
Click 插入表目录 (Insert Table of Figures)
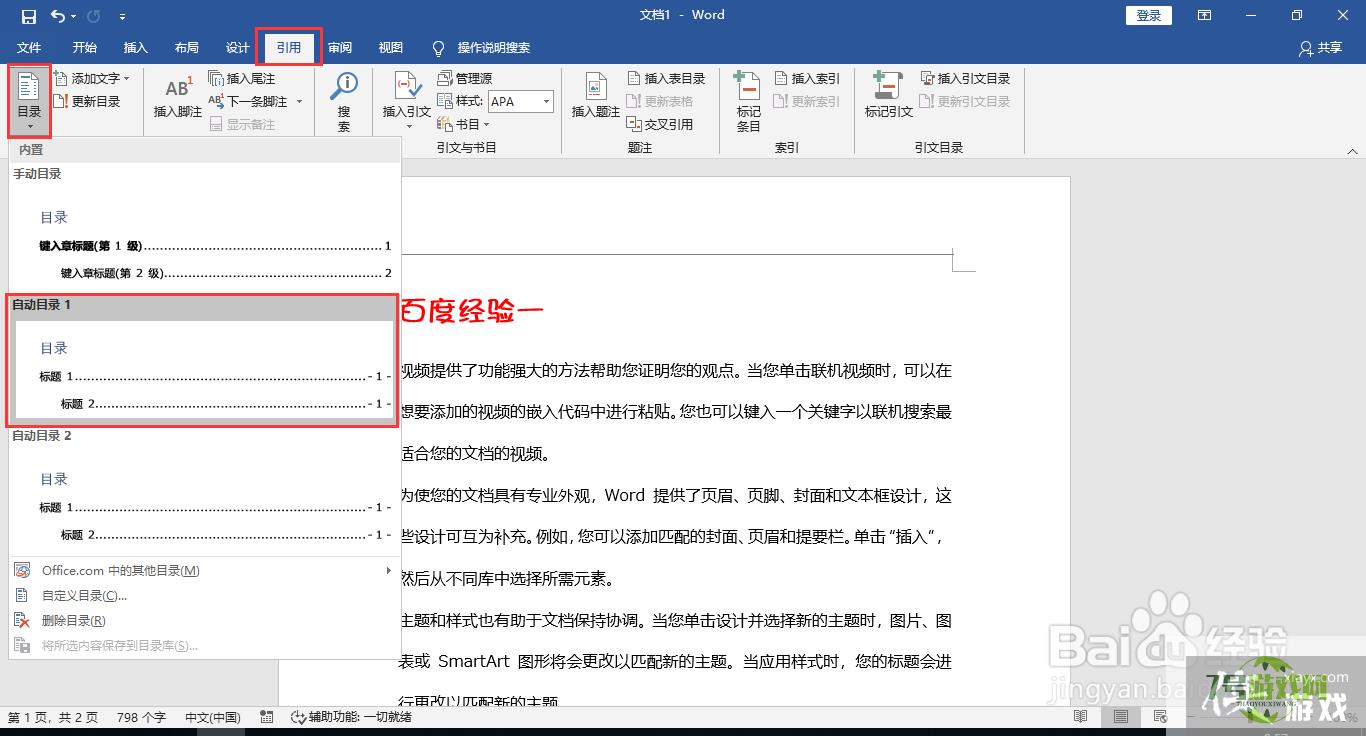[666, 78]
